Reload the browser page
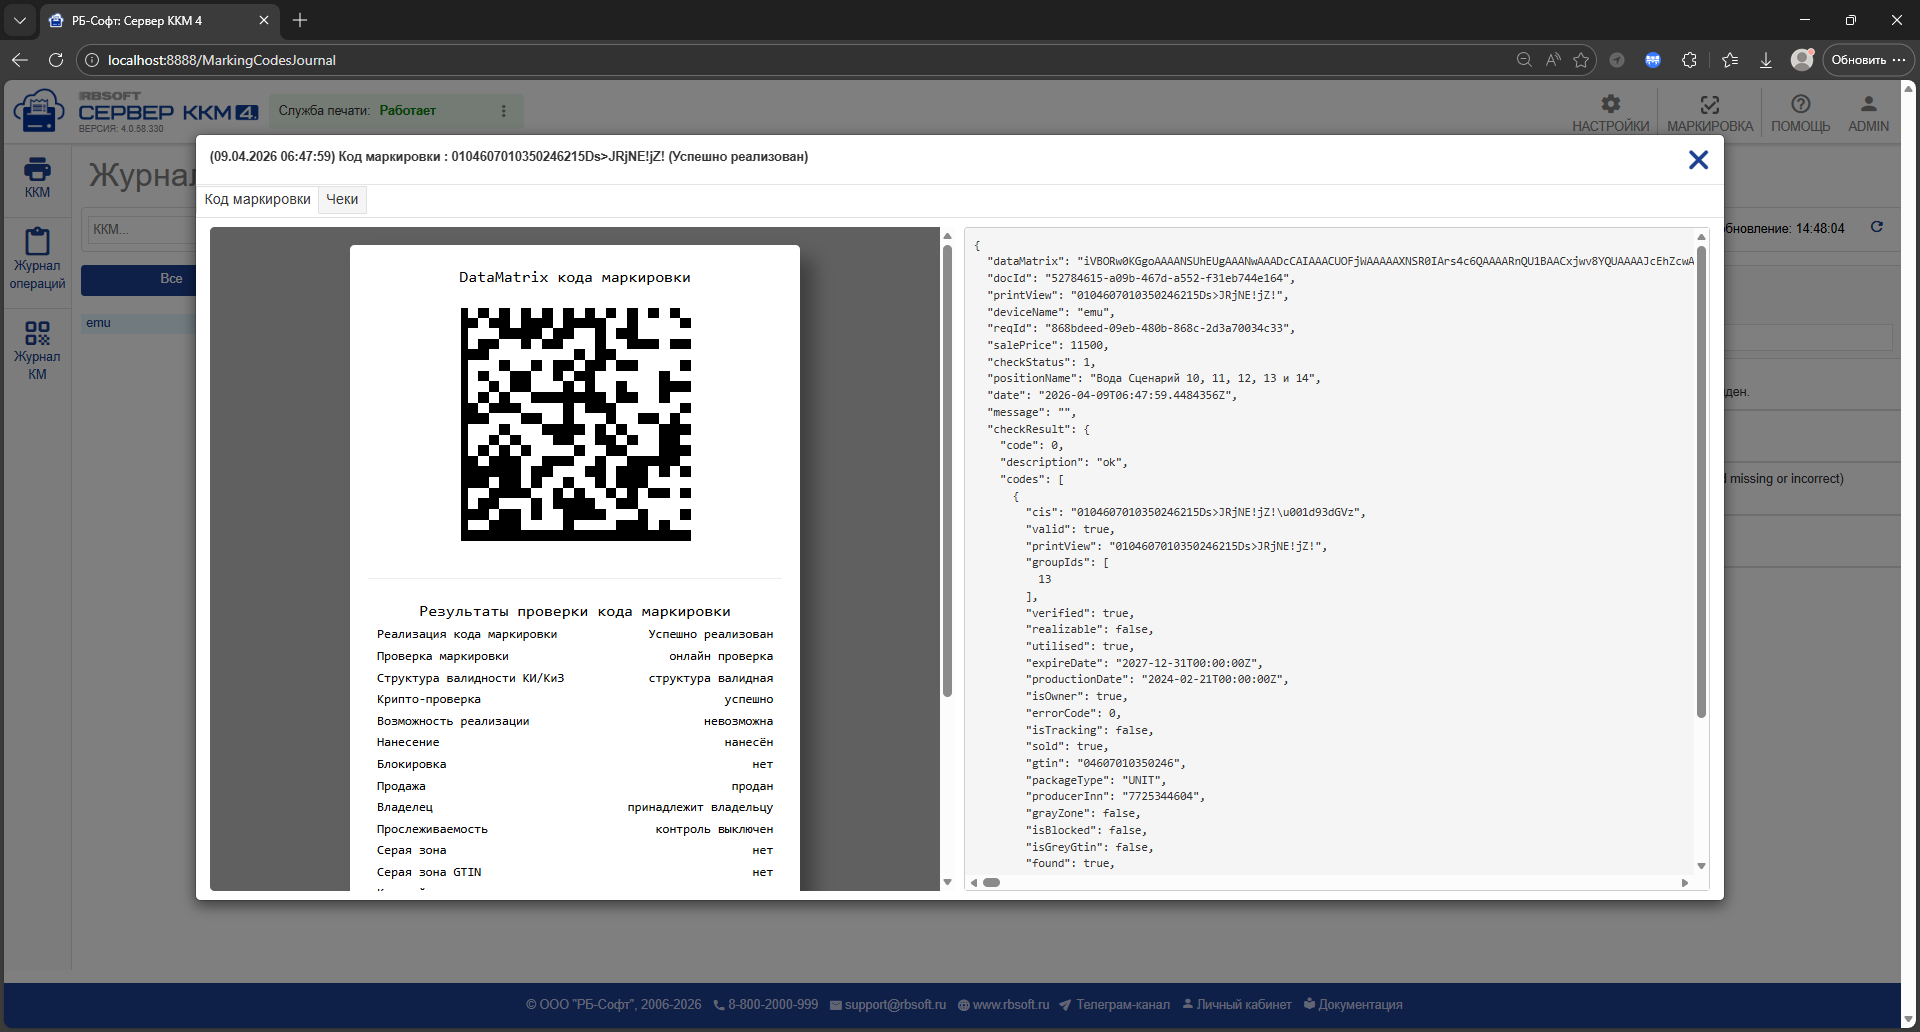The height and width of the screenshot is (1032, 1920). coord(56,60)
